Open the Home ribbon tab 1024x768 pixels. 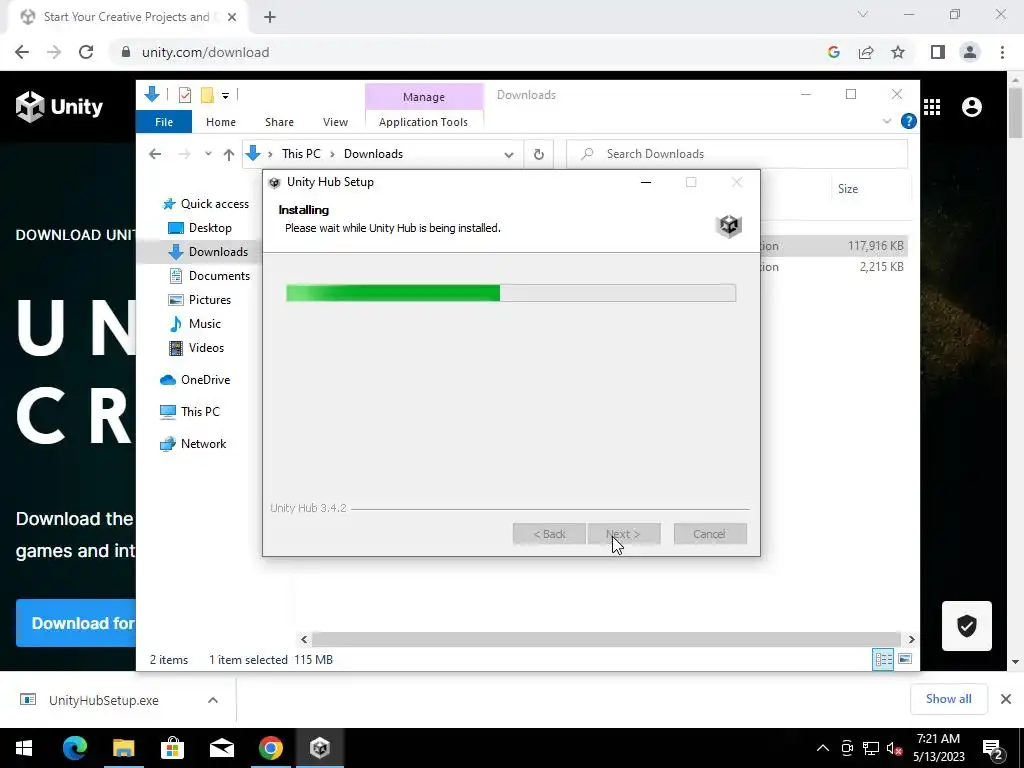point(221,122)
